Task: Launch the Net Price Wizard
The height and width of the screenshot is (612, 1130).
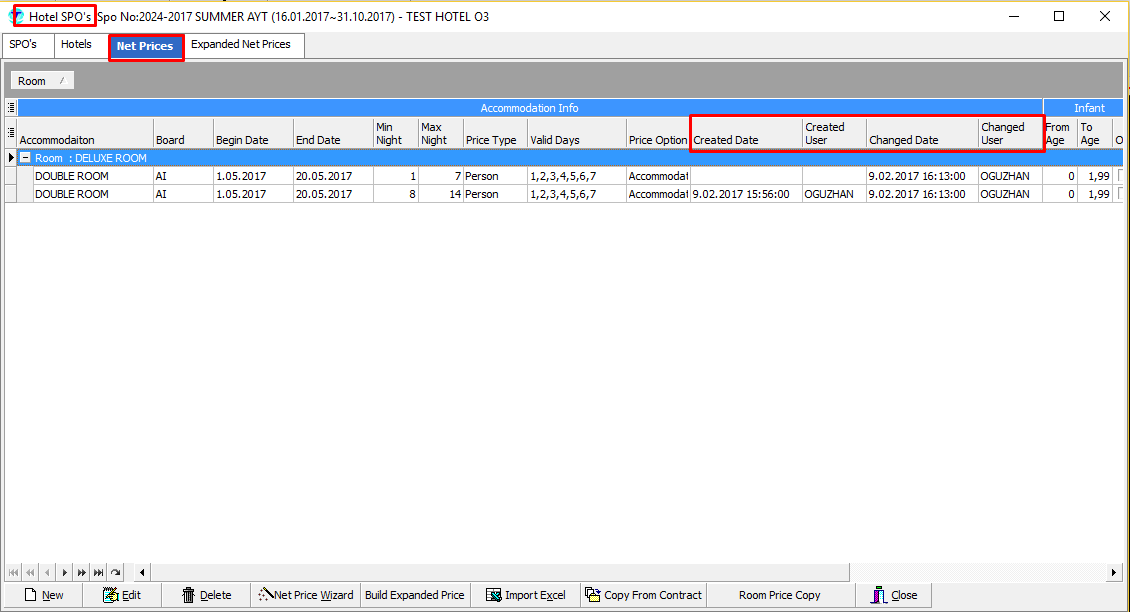Action: point(305,595)
